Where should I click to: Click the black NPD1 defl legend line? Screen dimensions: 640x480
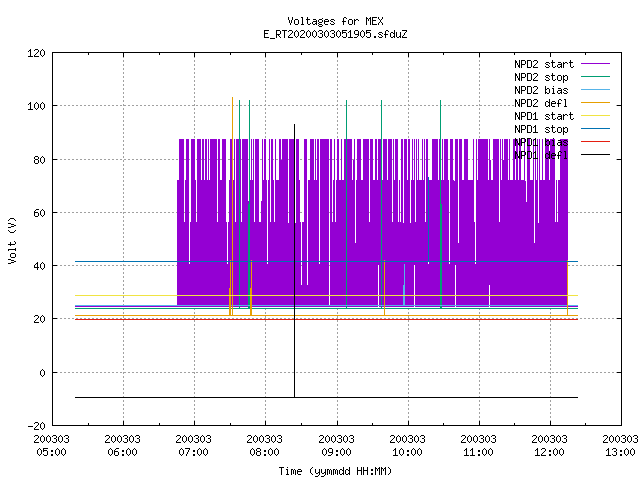tap(595, 155)
